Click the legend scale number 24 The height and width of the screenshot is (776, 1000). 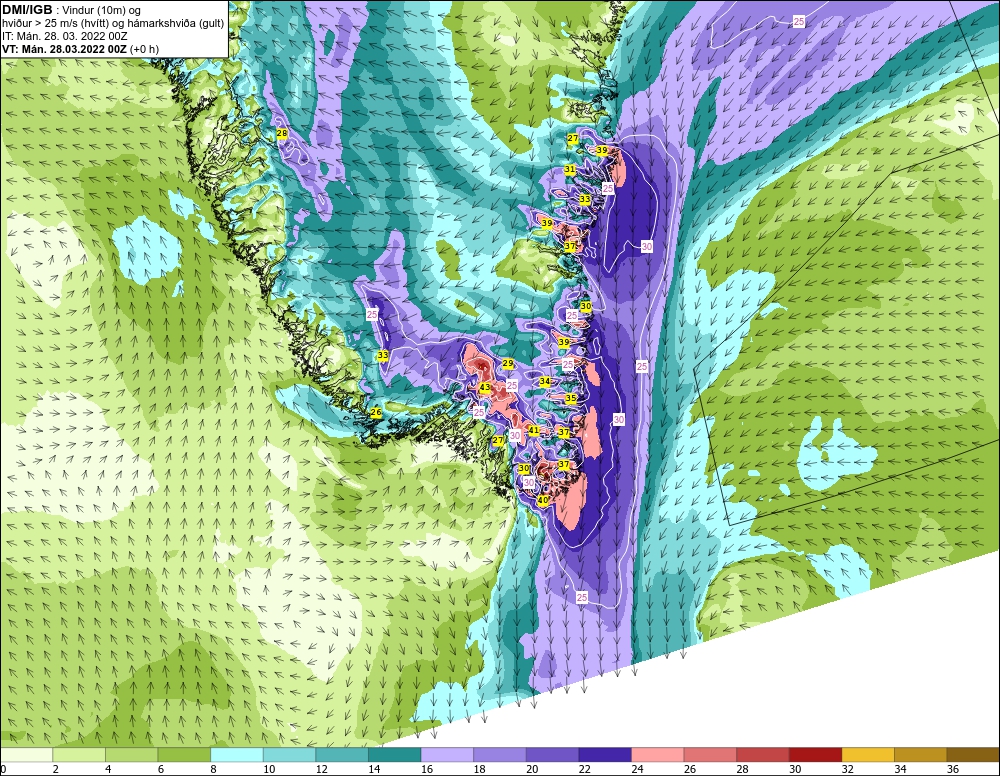637,770
